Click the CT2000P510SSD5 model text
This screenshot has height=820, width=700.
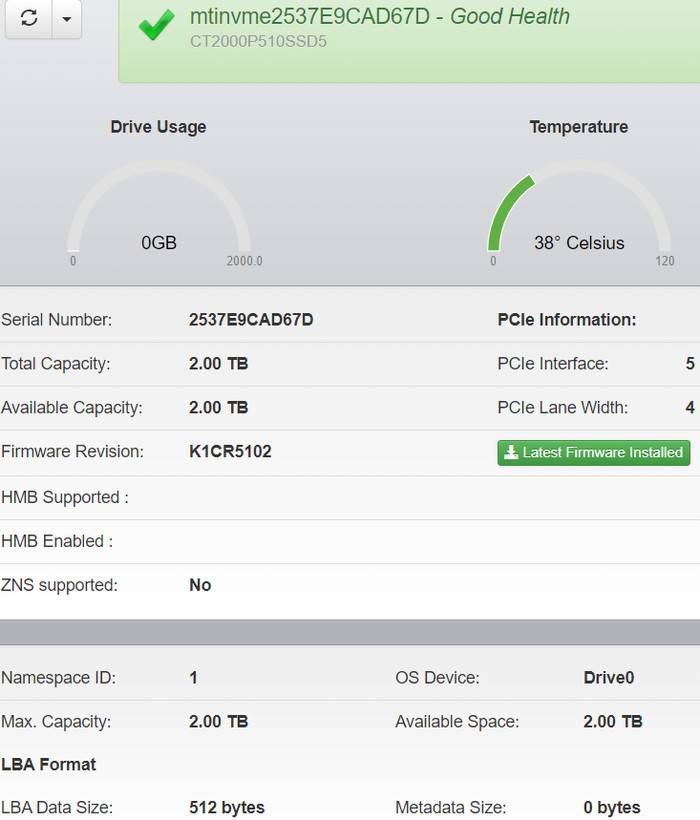(258, 41)
